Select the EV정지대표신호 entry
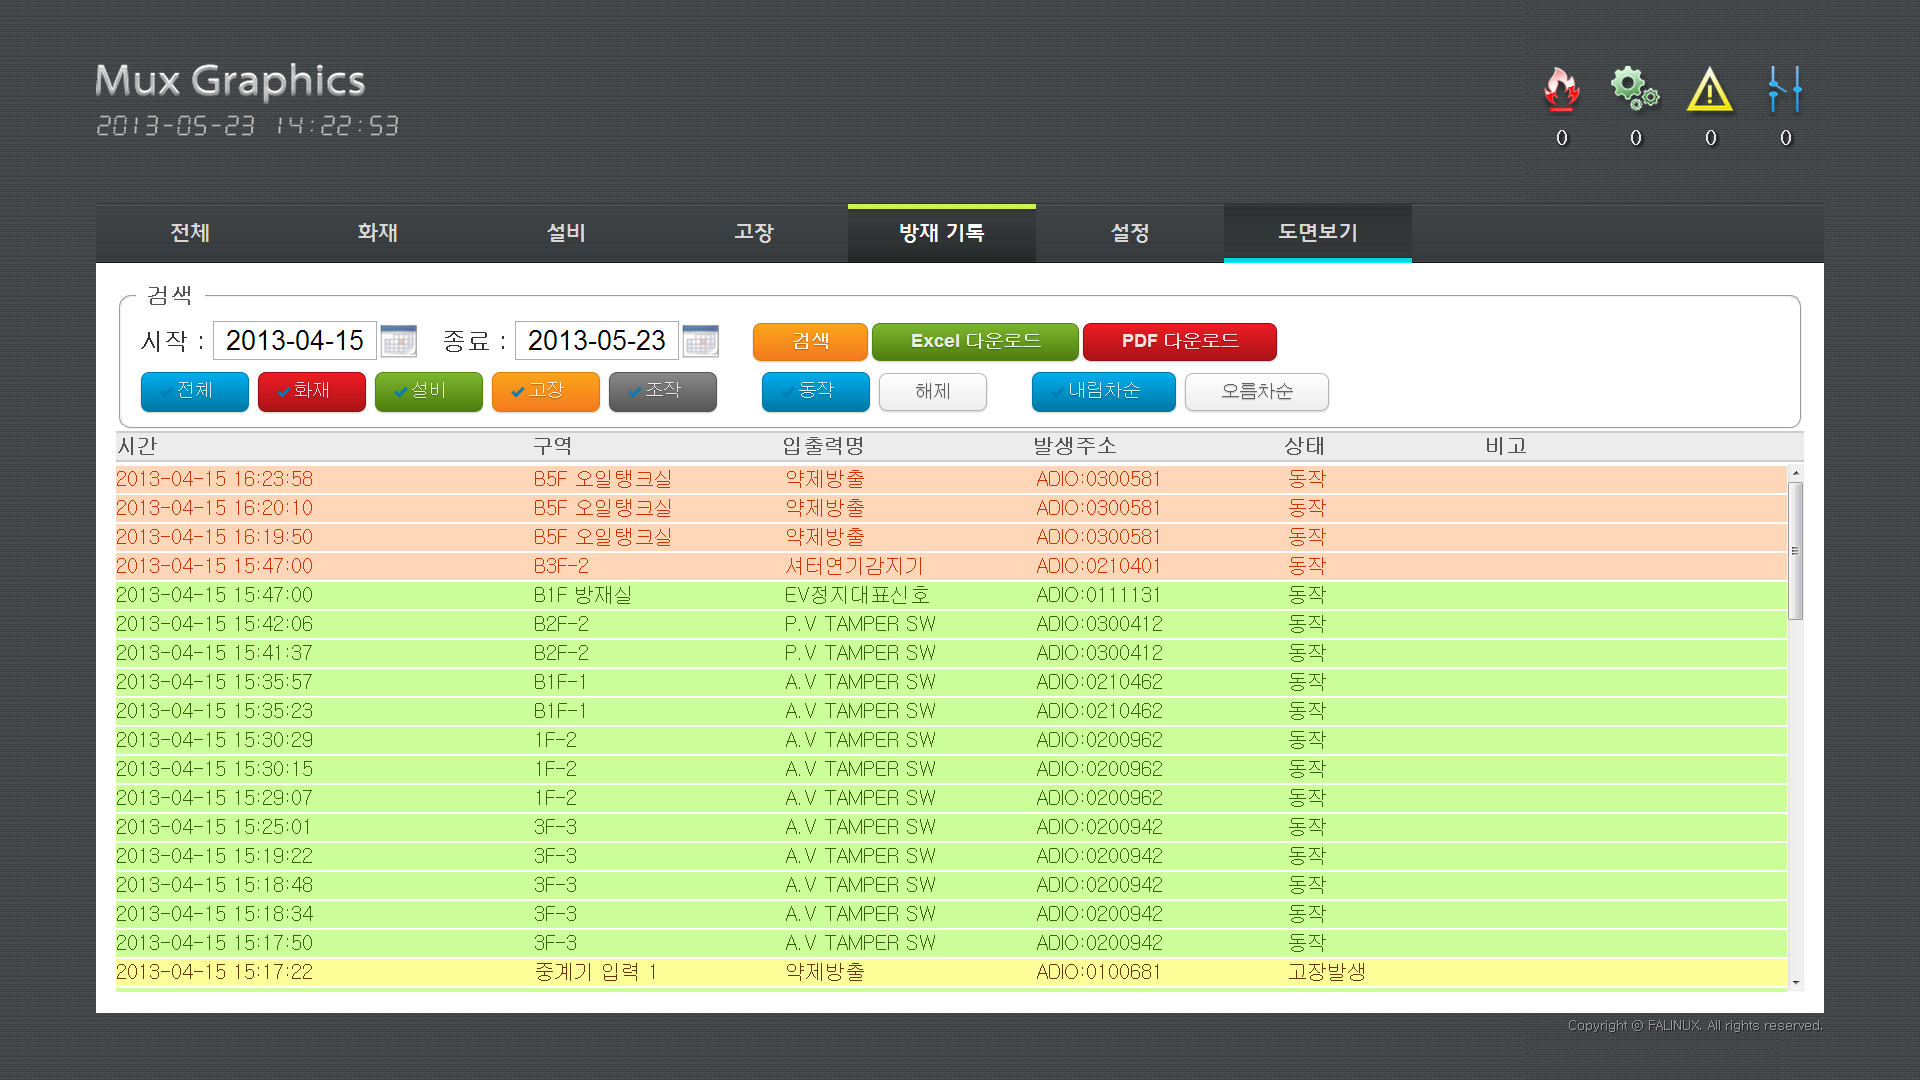The width and height of the screenshot is (1920, 1080). coord(951,595)
